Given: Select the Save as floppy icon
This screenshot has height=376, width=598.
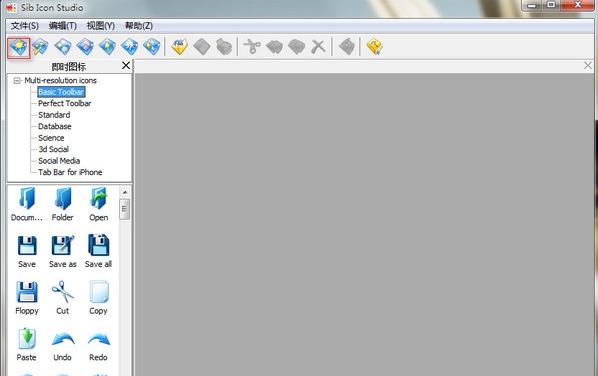Looking at the screenshot, I should [x=63, y=251].
